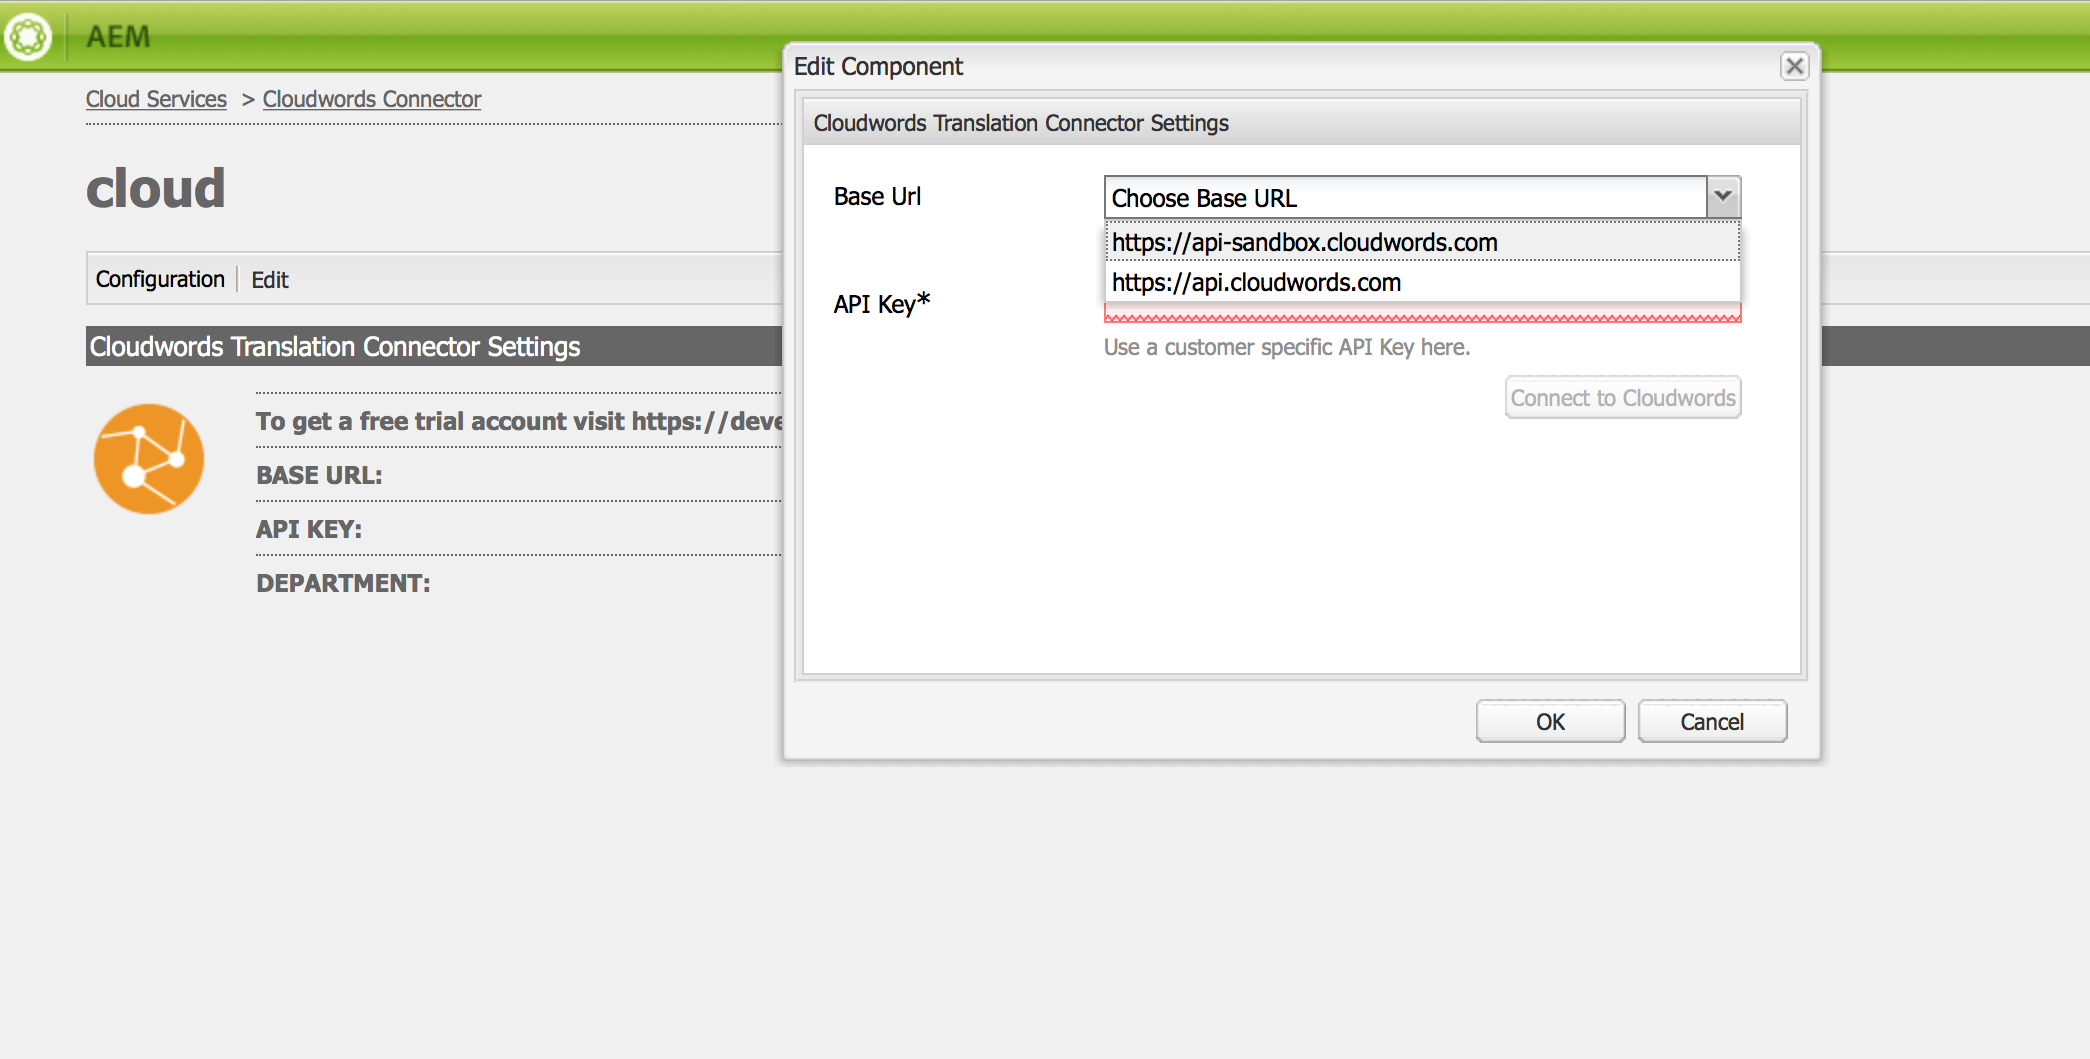Click the Choose Base URL text field
This screenshot has height=1059, width=2090.
click(1404, 198)
